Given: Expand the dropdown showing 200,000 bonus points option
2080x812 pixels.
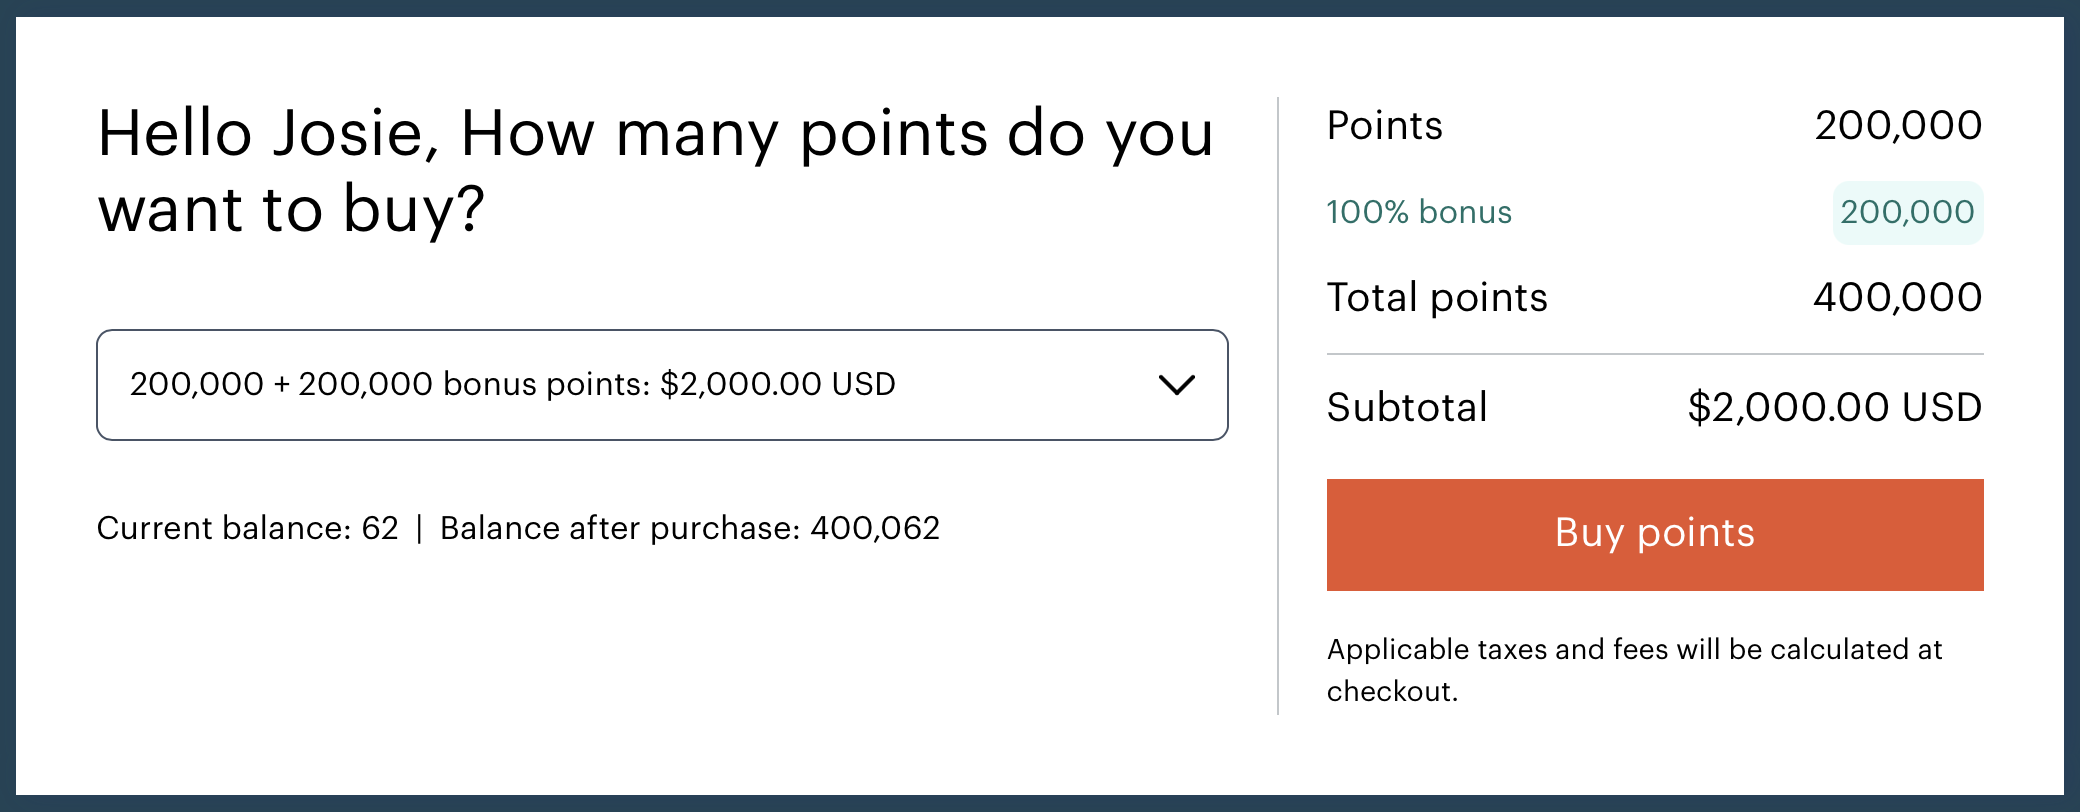Looking at the screenshot, I should coord(660,385).
